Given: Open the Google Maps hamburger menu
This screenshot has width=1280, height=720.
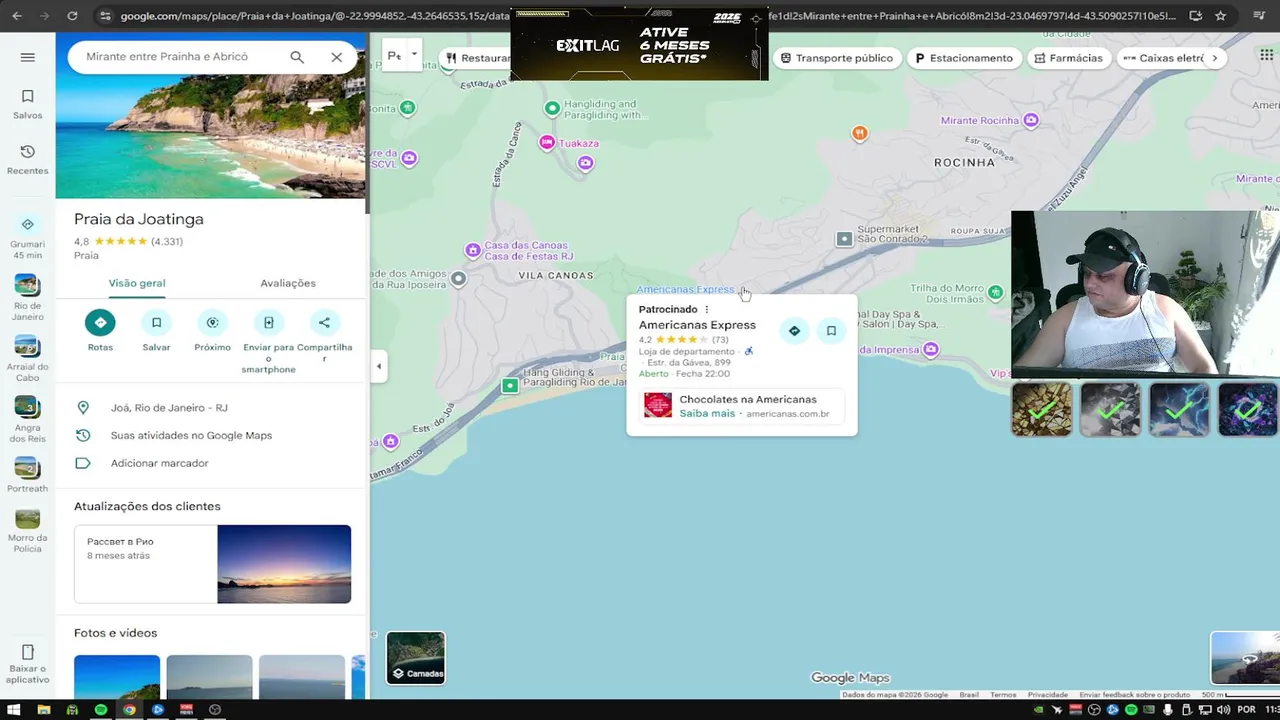Looking at the screenshot, I should click(x=27, y=57).
